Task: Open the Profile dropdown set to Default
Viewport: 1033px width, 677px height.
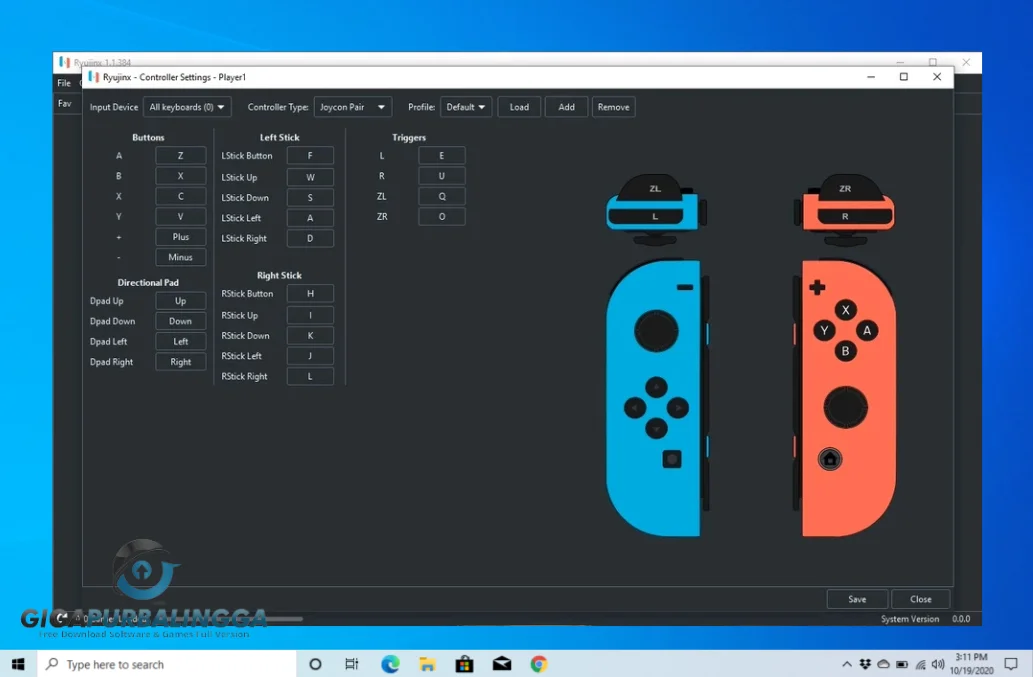Action: pos(466,107)
